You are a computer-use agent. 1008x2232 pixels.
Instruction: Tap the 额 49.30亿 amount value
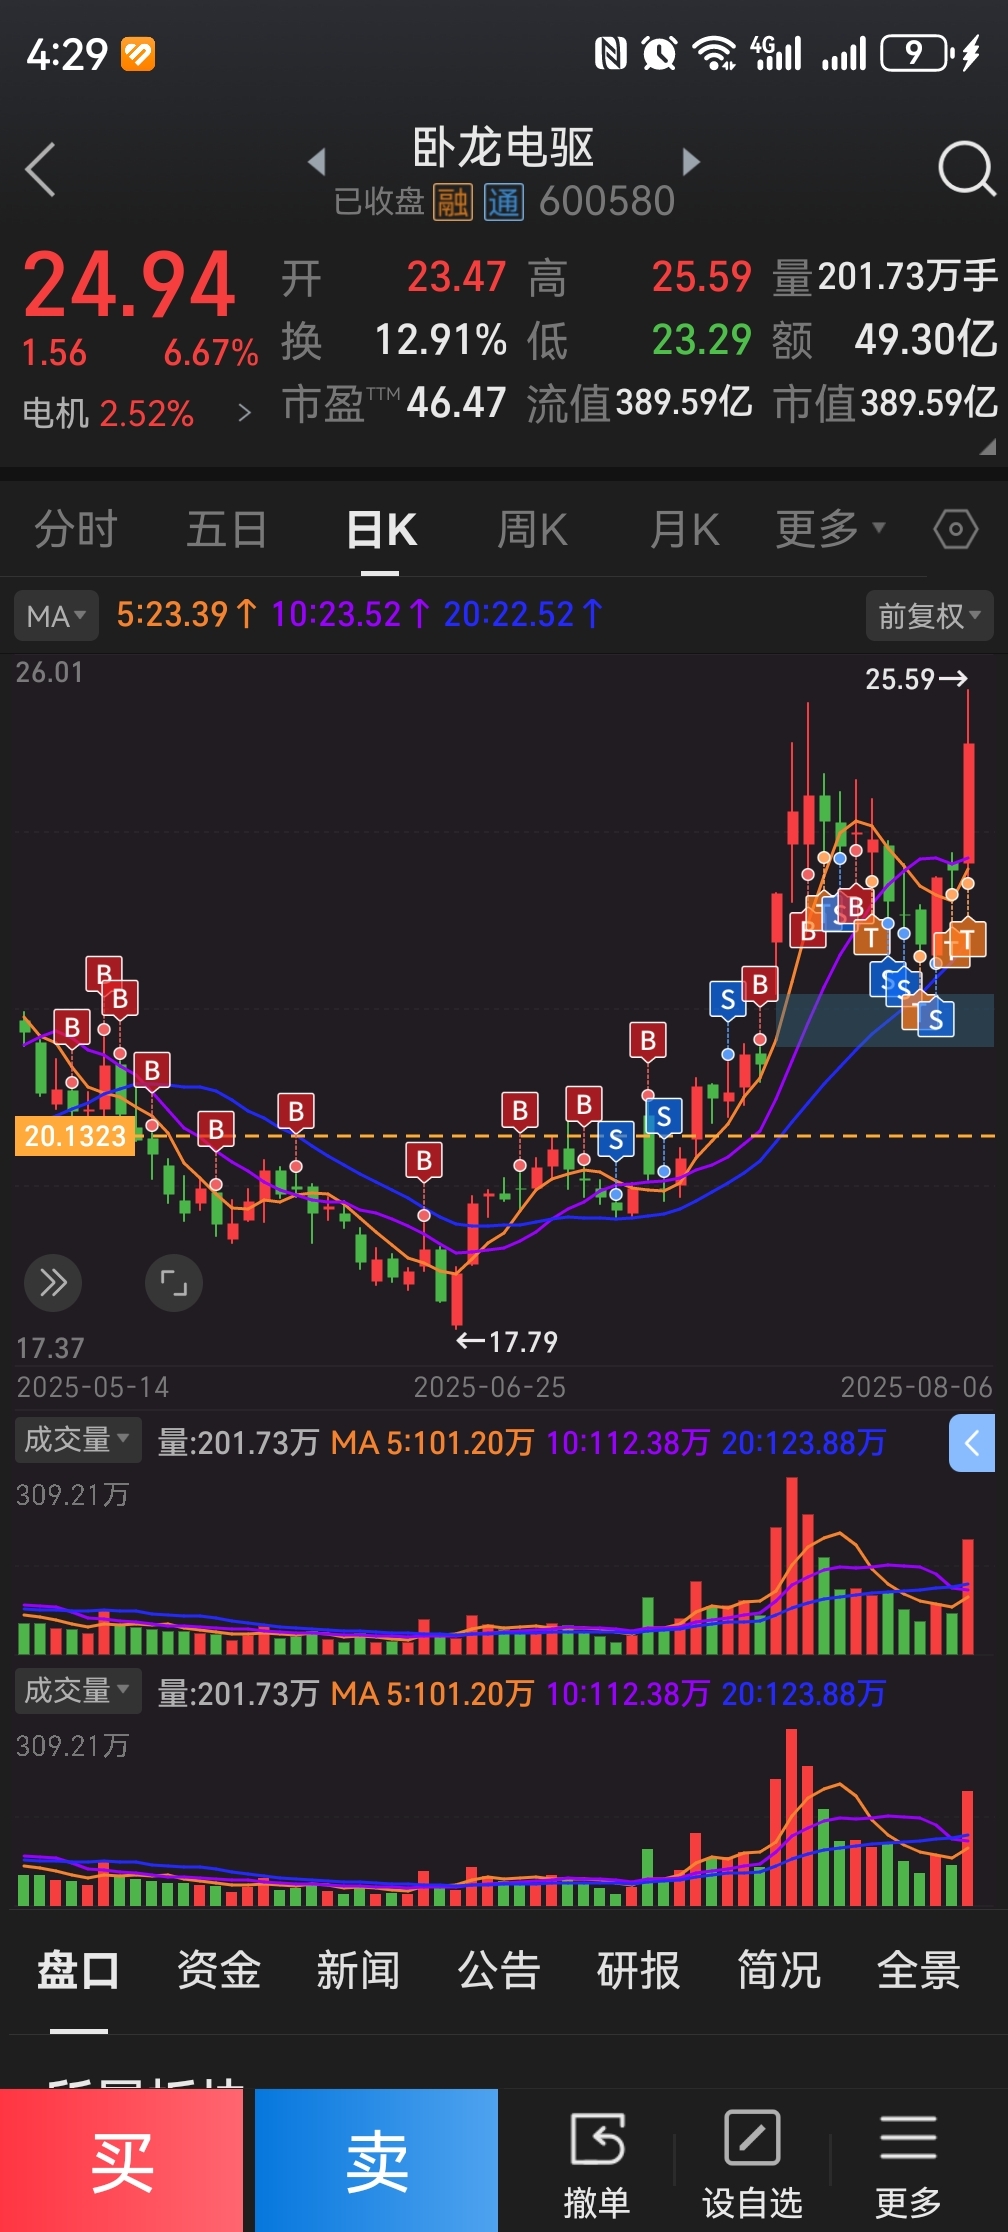click(925, 340)
